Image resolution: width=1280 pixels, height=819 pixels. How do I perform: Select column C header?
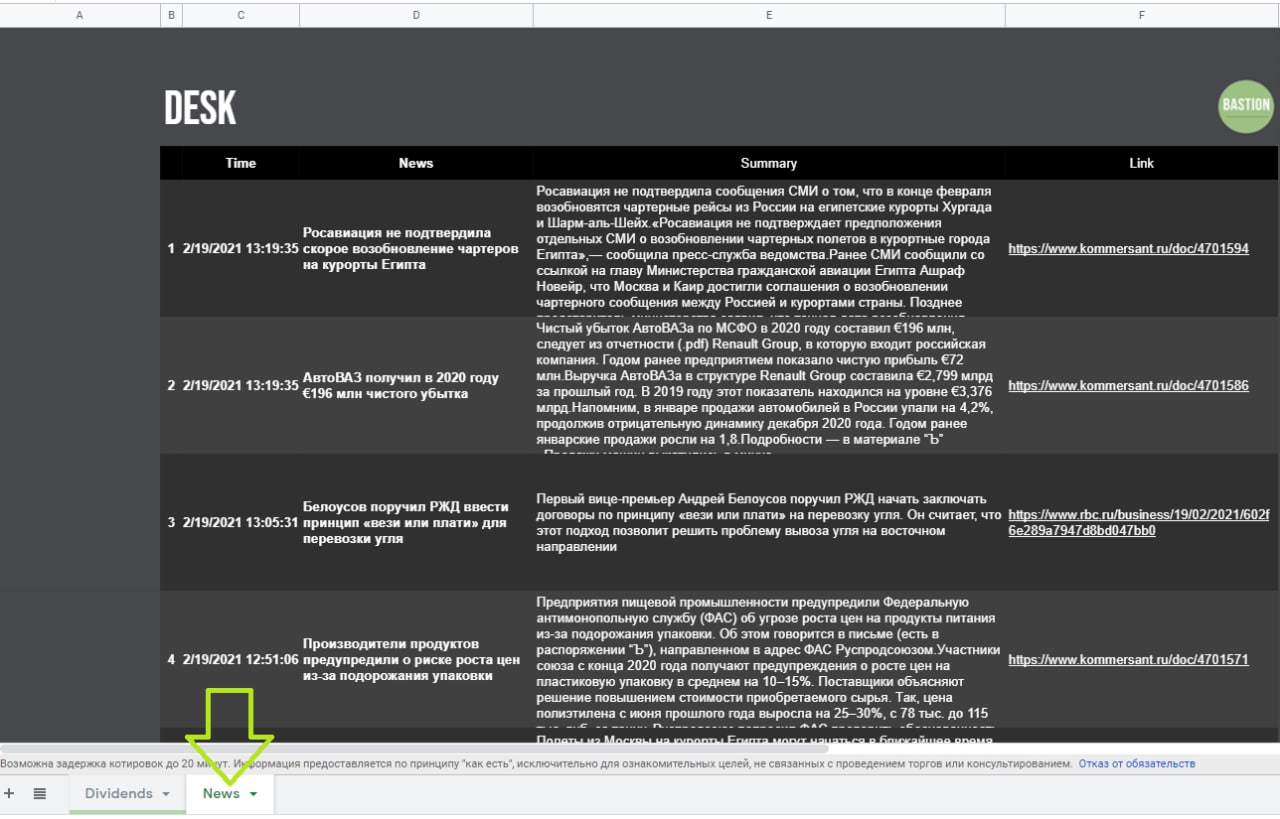(241, 15)
